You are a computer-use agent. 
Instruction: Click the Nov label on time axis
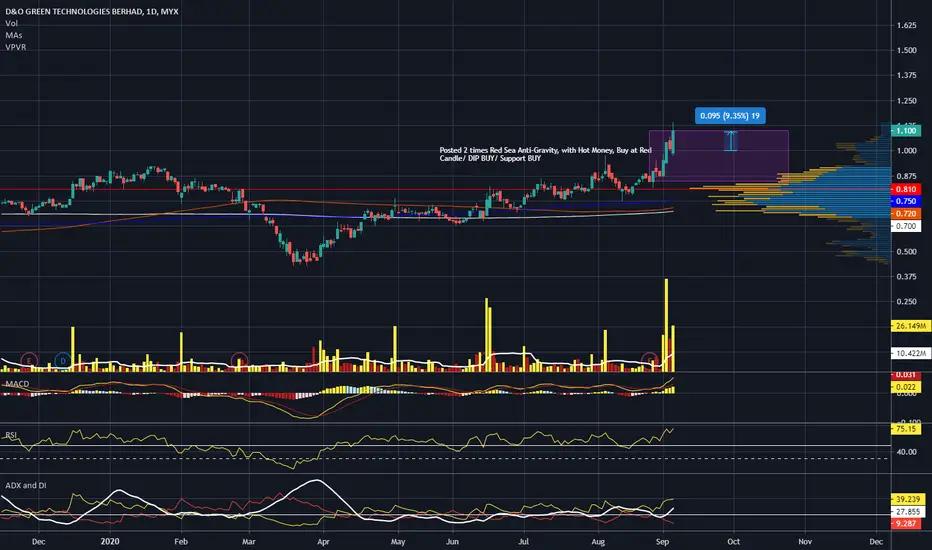pyautogui.click(x=805, y=542)
